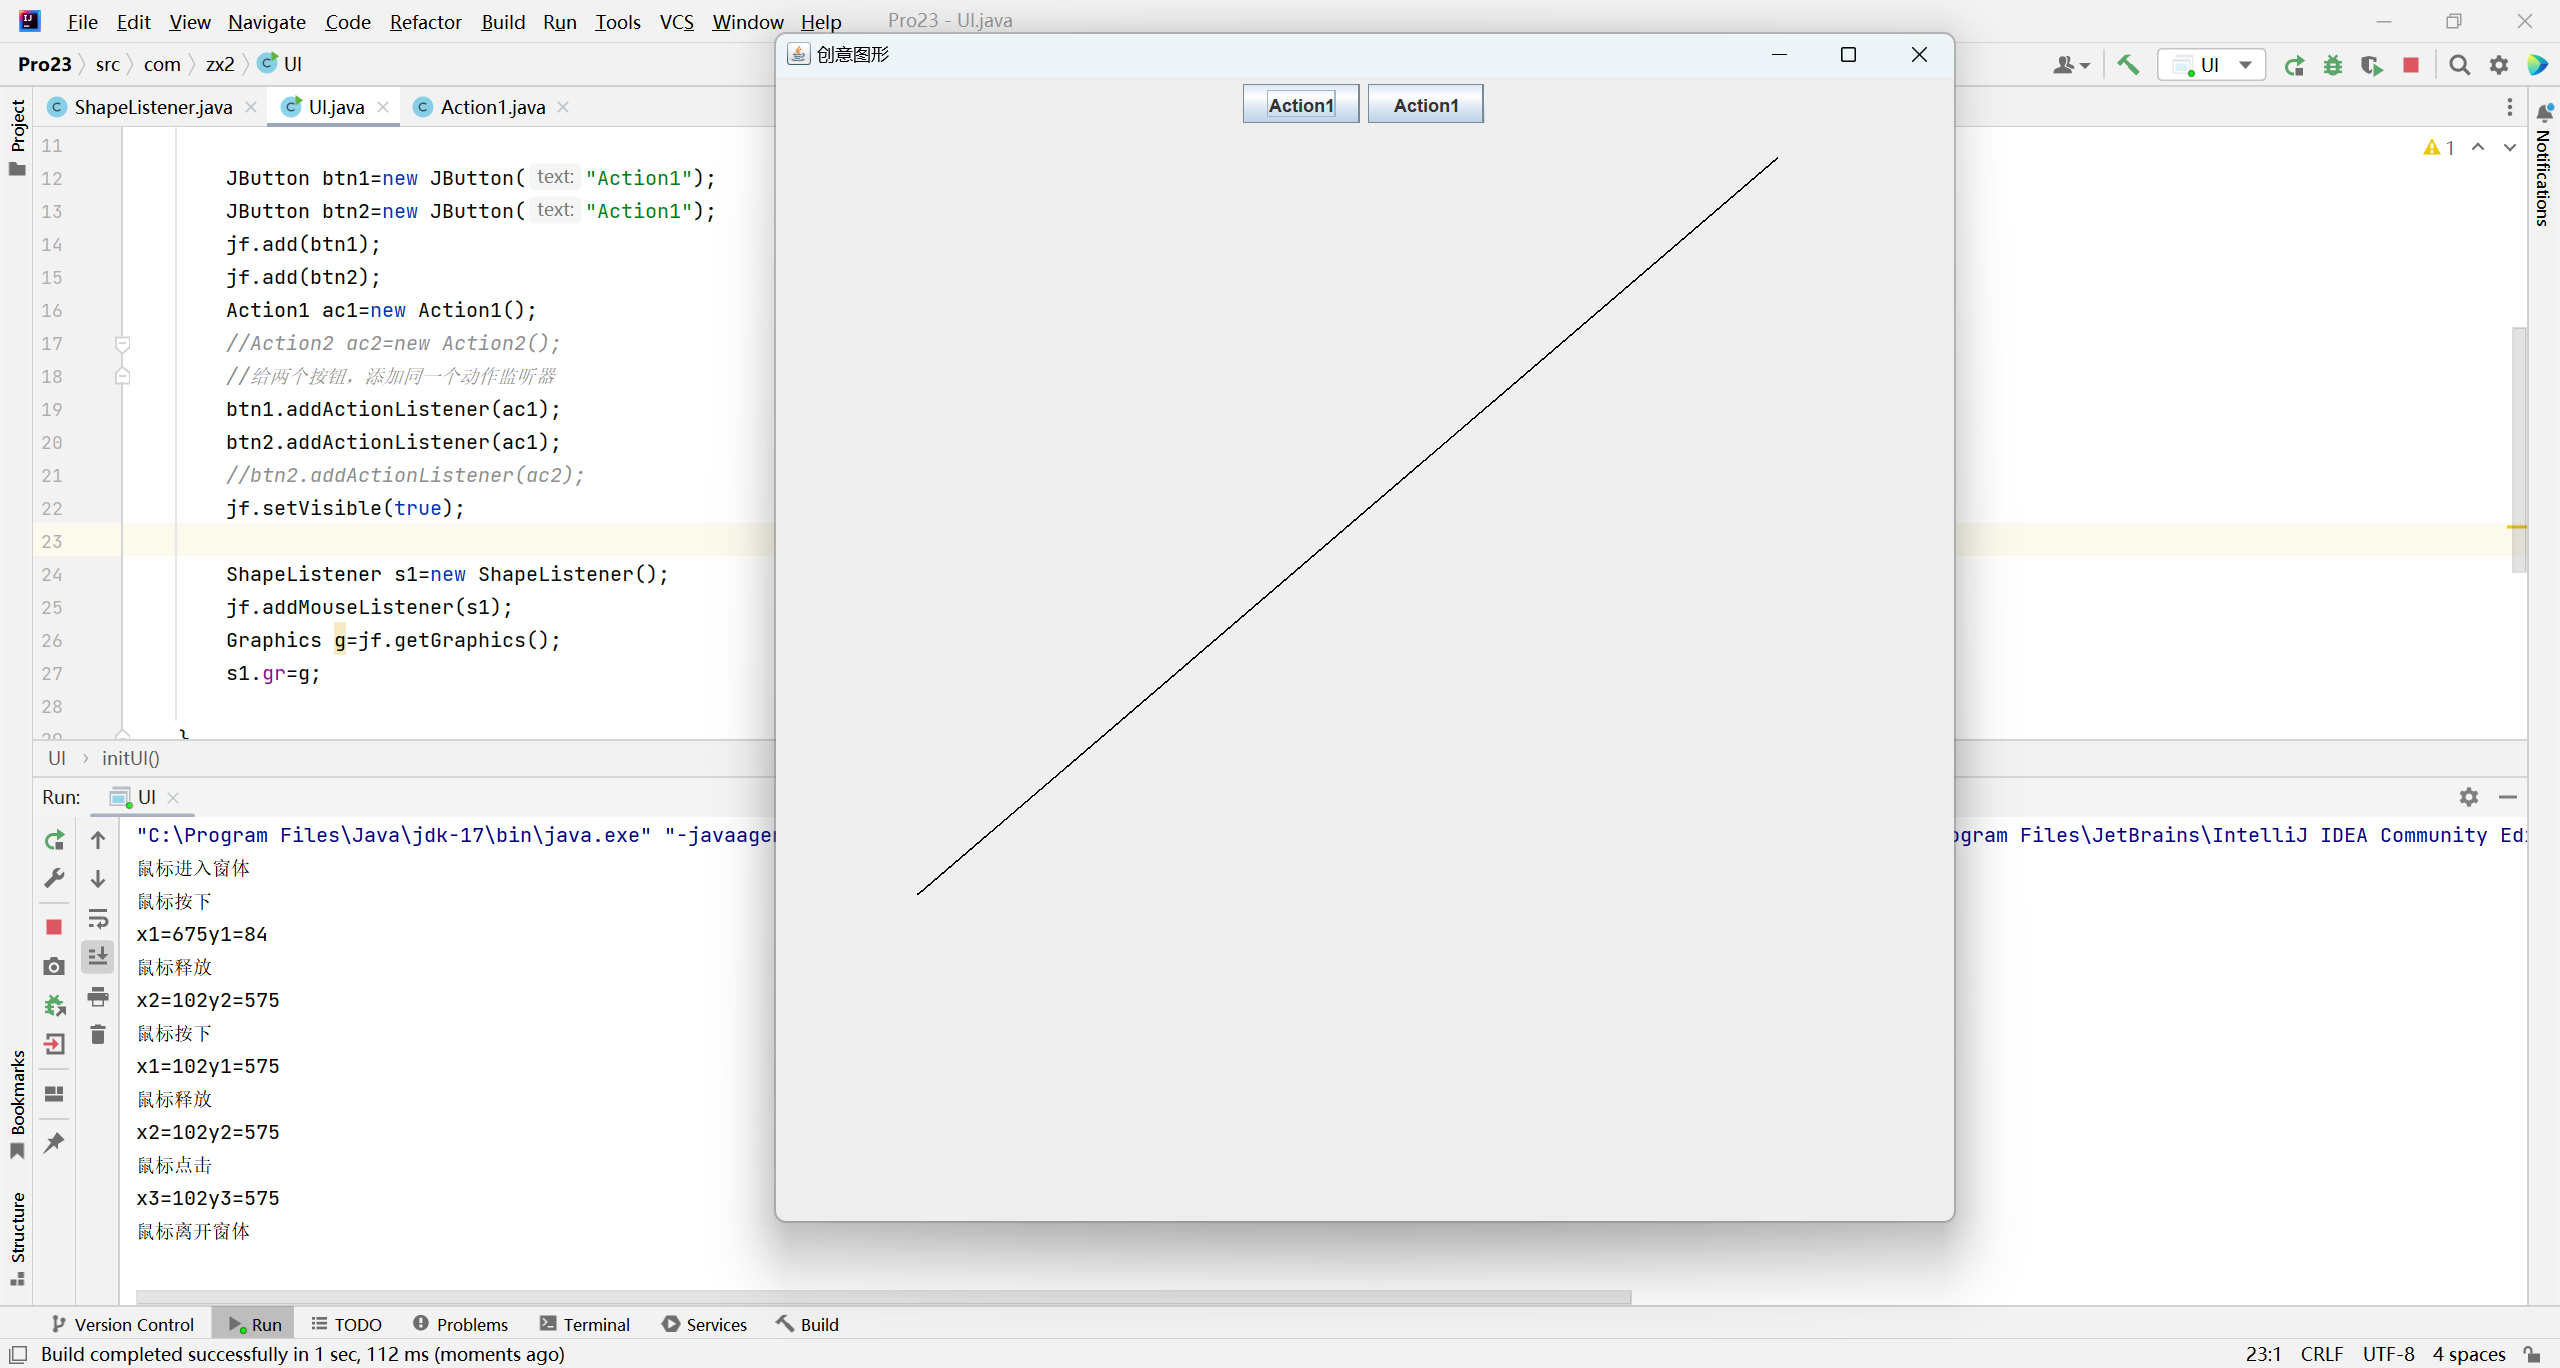Toggle scroll to end in the Run console

[x=98, y=957]
